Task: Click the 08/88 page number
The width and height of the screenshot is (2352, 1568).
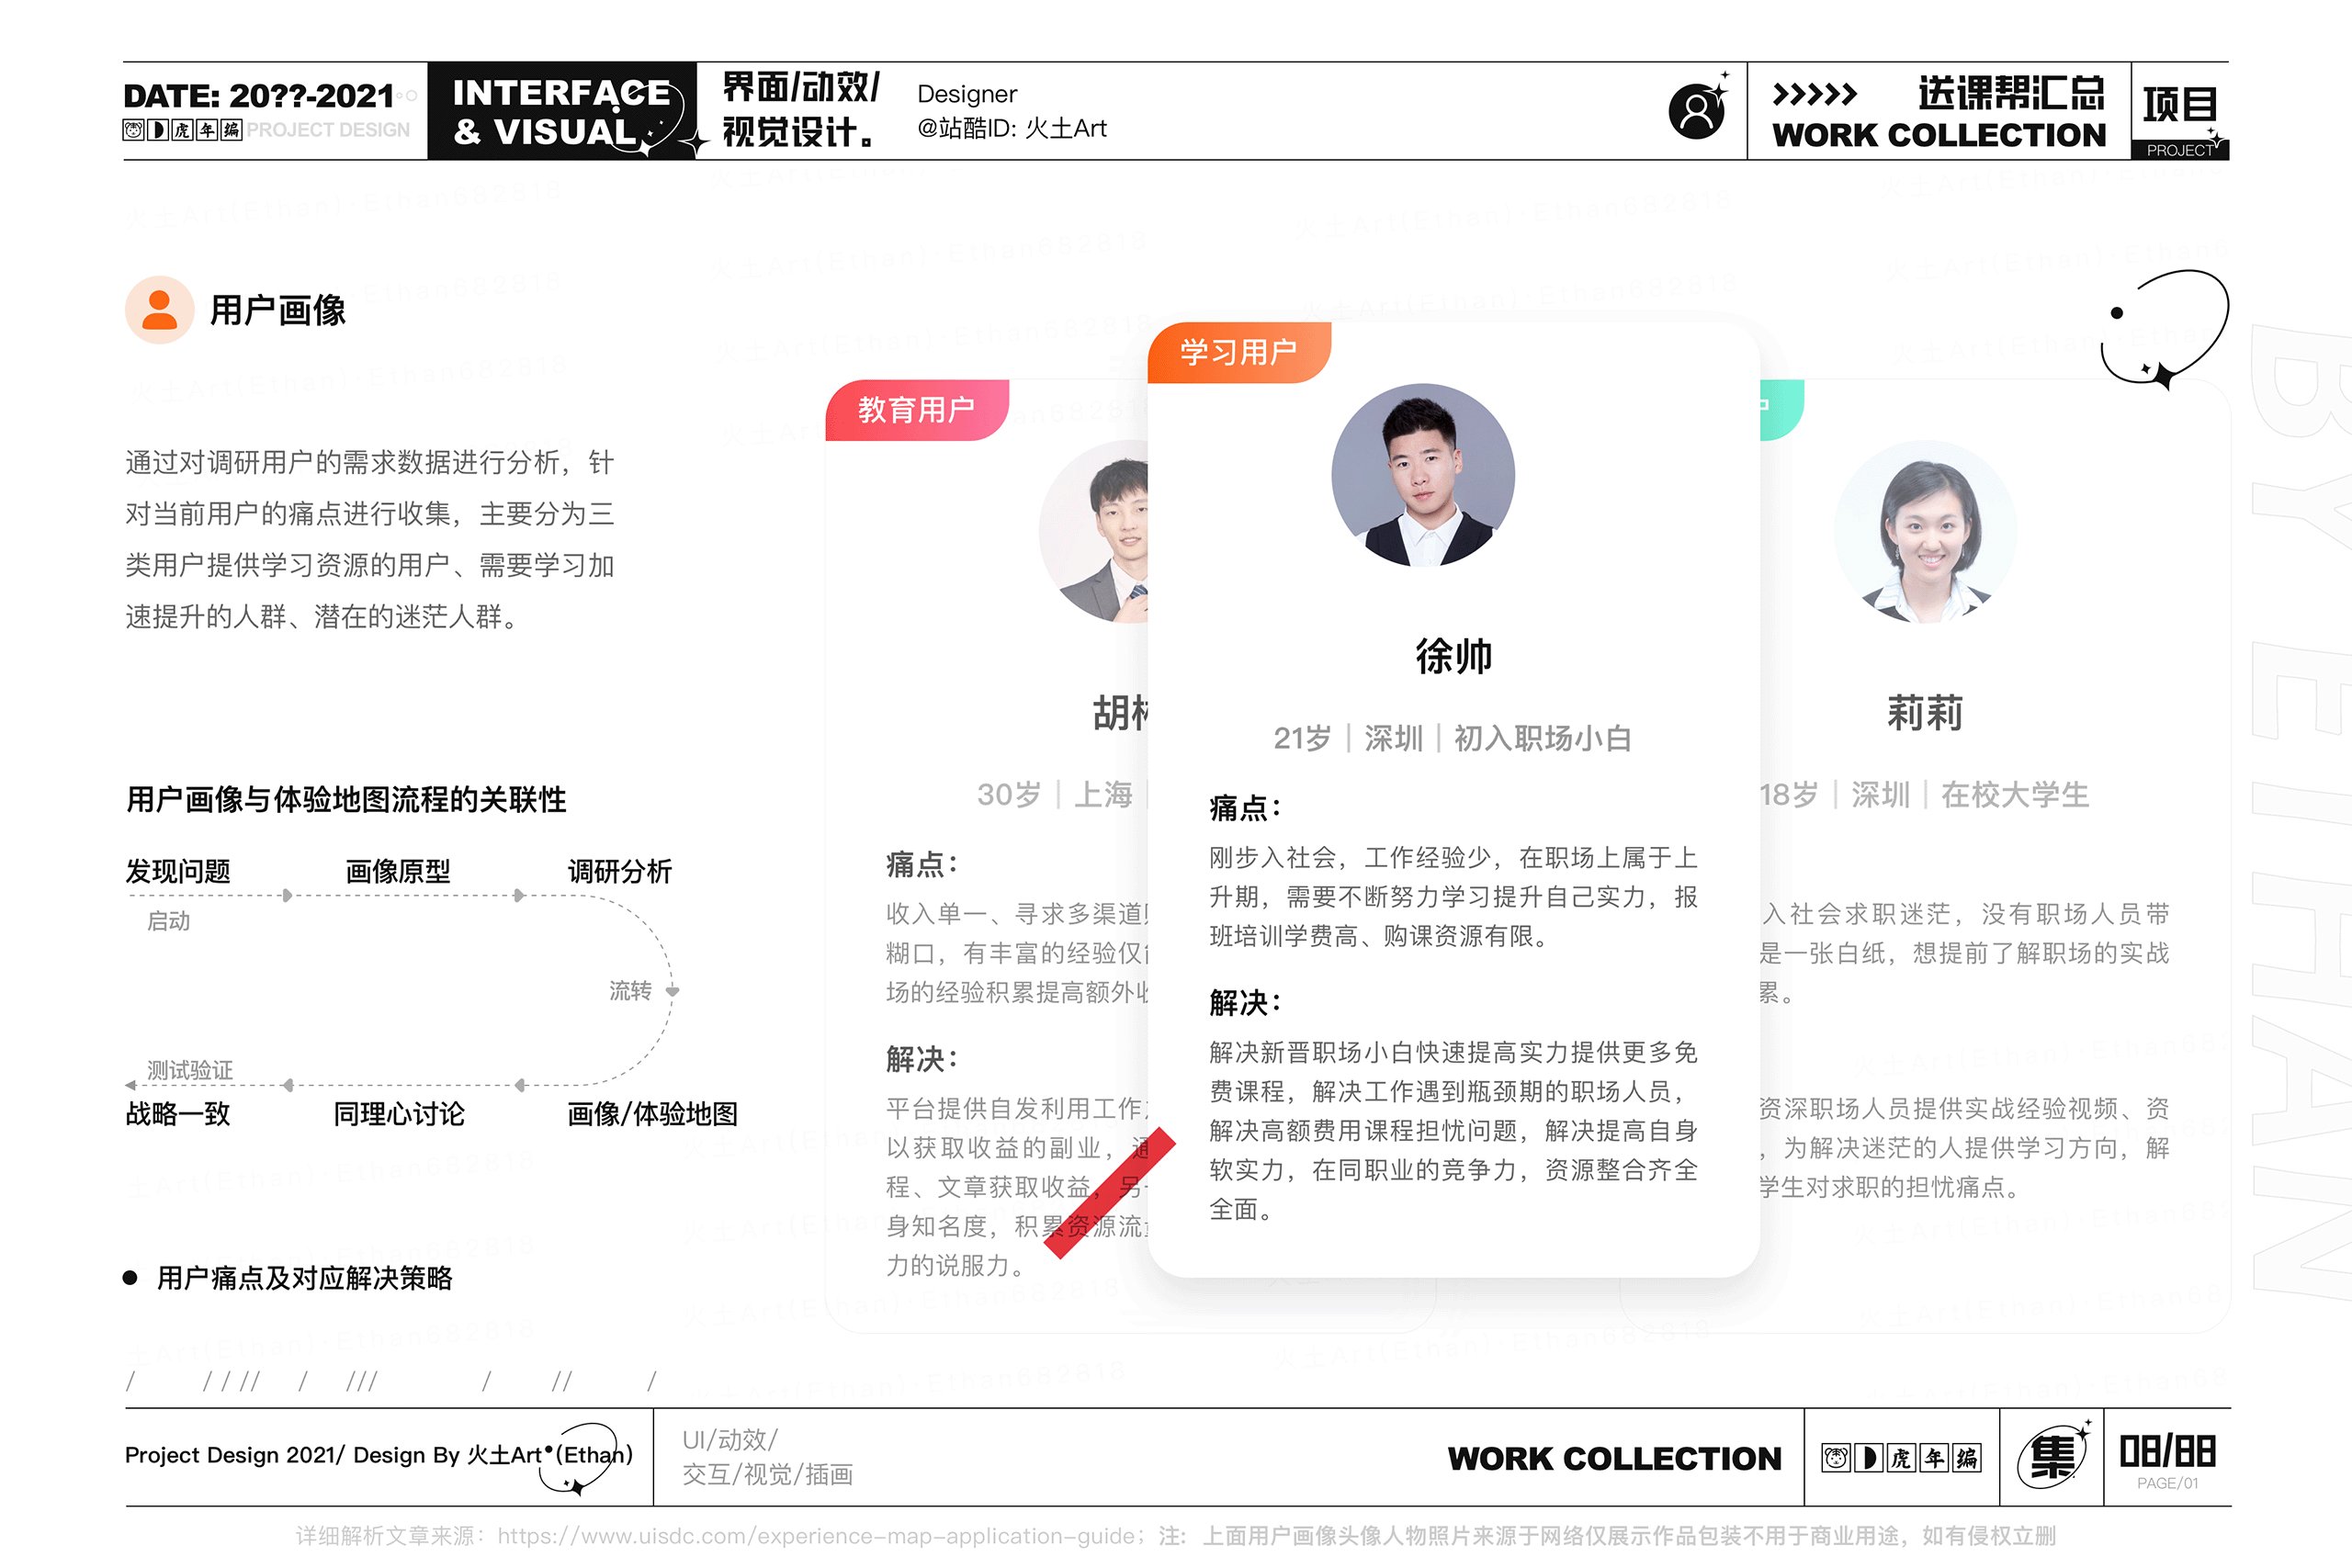Action: [x=2167, y=1451]
